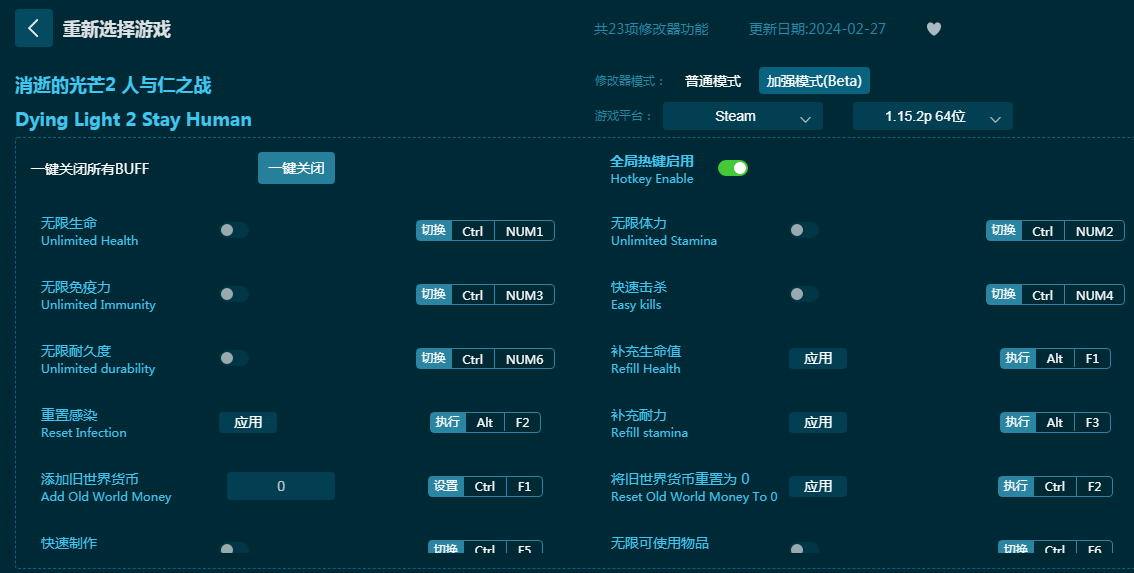Click 设置 hotkey button for Add Old World Money
This screenshot has height=573, width=1134.
(446, 486)
